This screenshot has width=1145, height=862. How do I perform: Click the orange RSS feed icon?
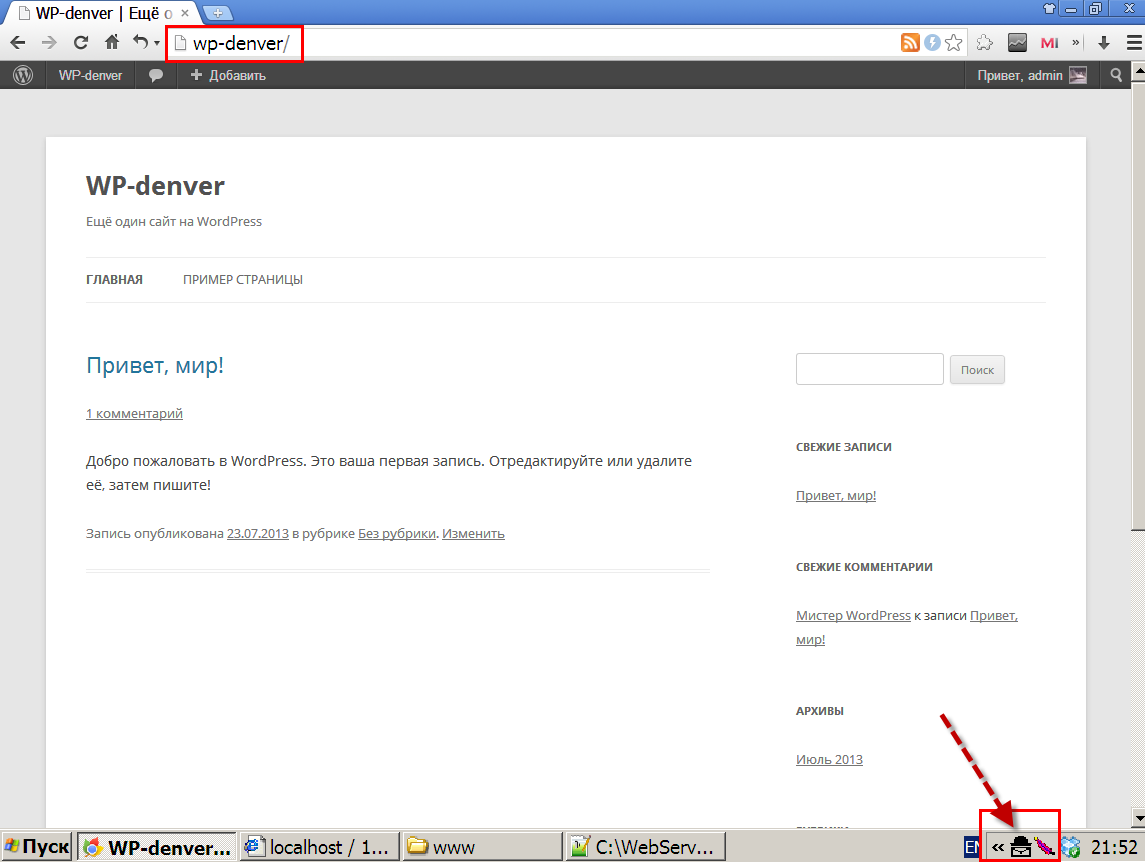point(910,42)
